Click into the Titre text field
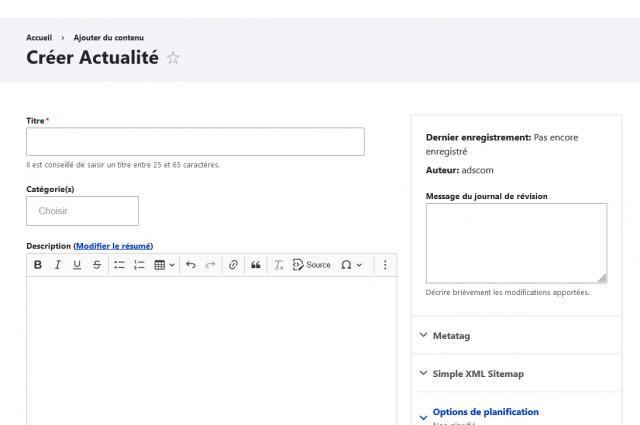 195,141
